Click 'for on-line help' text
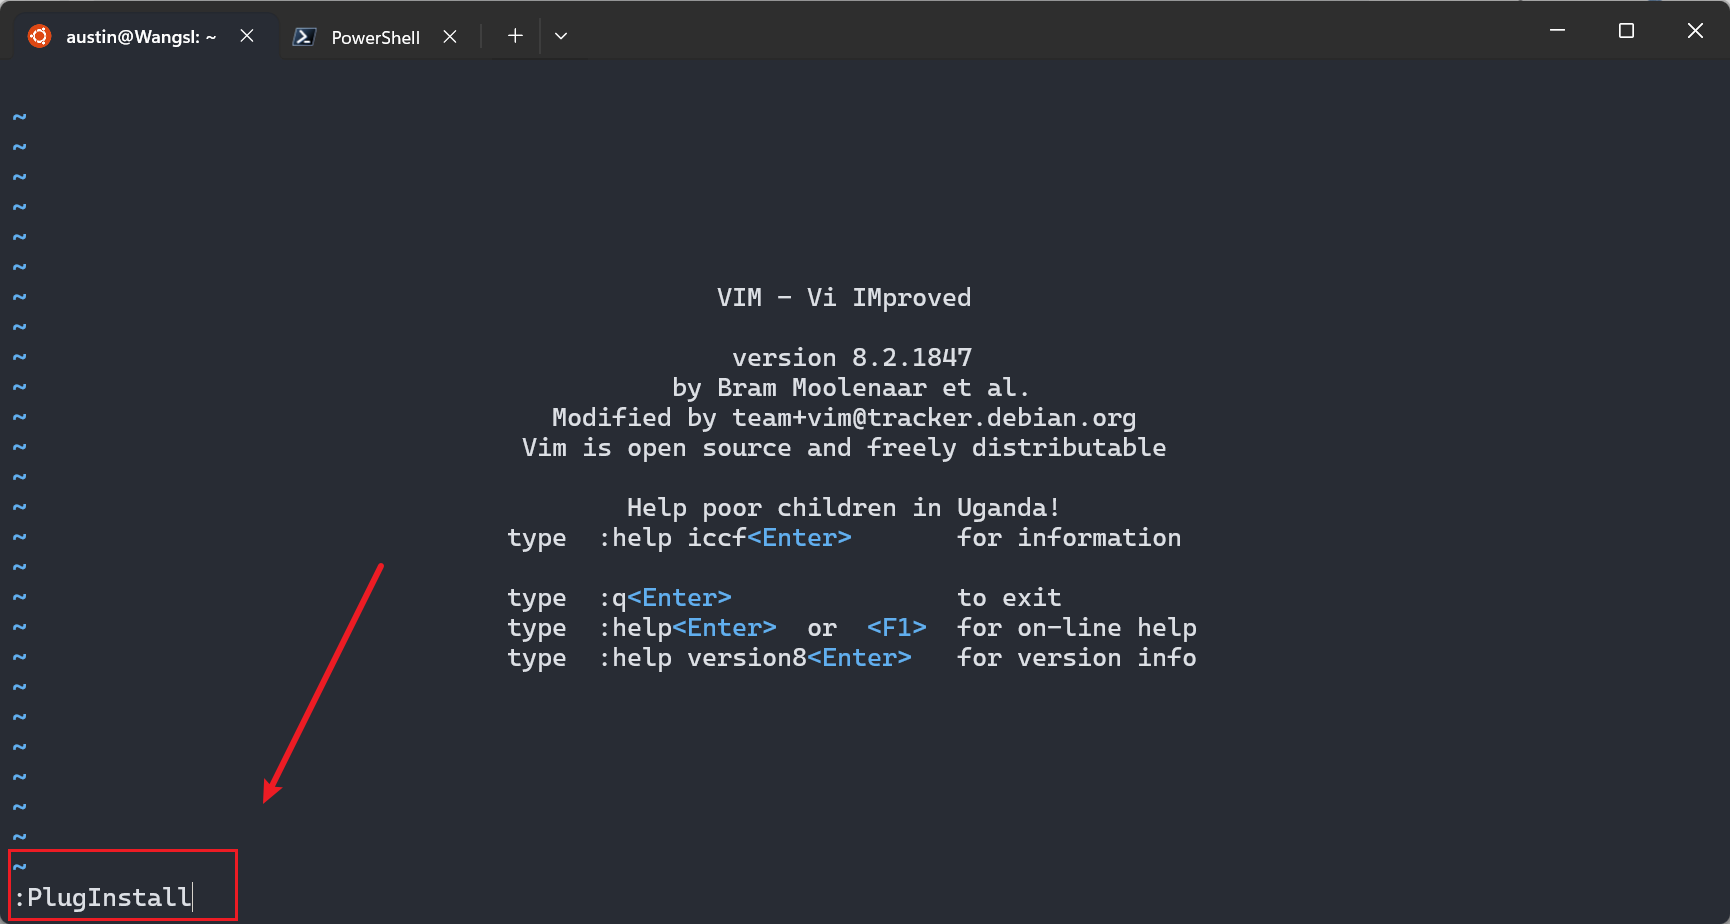The image size is (1730, 924). (x=1077, y=628)
